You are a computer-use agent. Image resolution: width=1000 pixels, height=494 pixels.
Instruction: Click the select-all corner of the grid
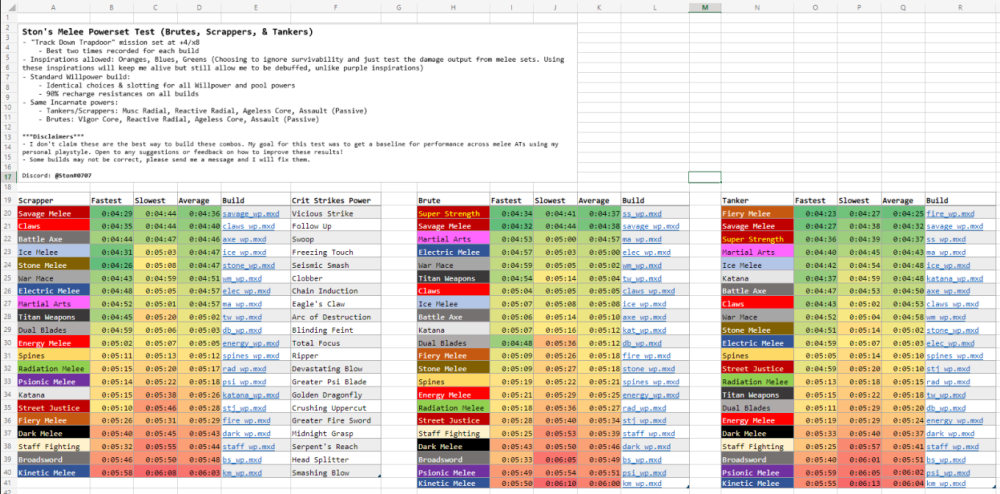pos(7,7)
